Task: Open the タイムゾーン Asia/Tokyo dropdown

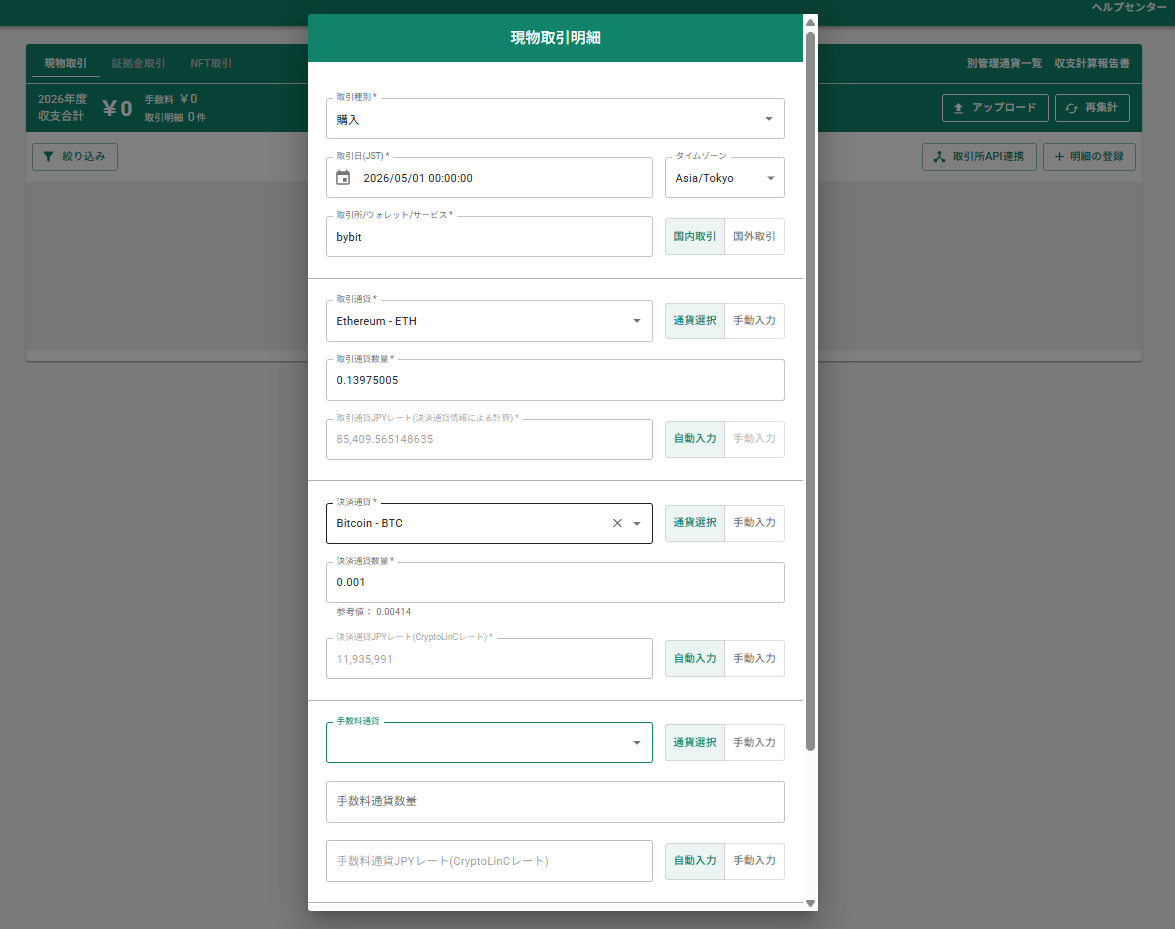Action: [x=725, y=178]
